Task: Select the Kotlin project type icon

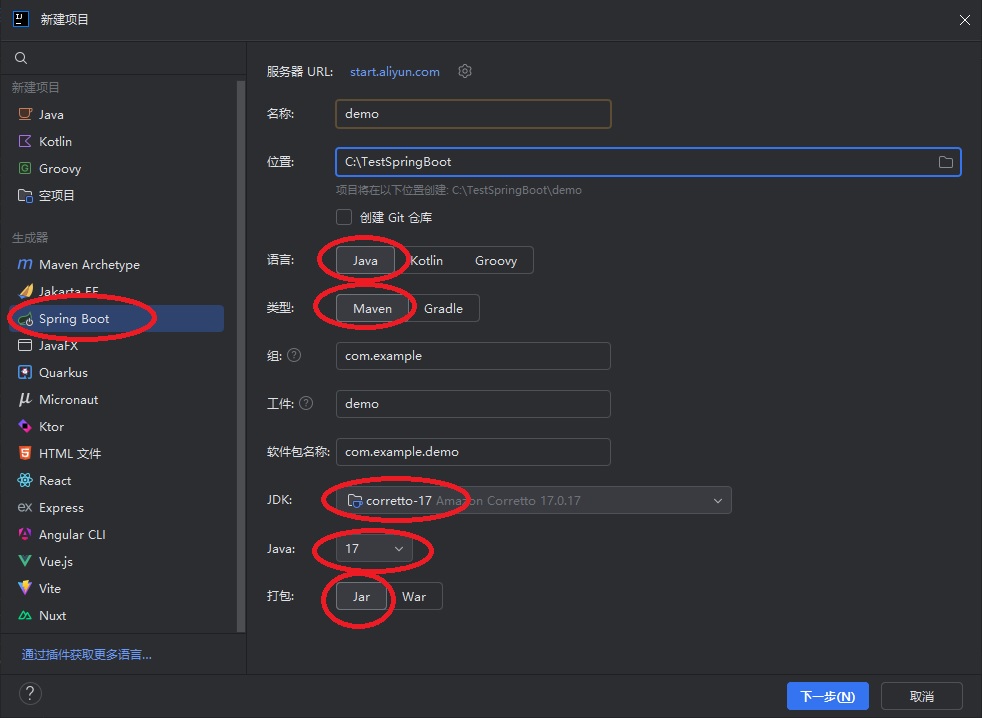Action: point(25,141)
